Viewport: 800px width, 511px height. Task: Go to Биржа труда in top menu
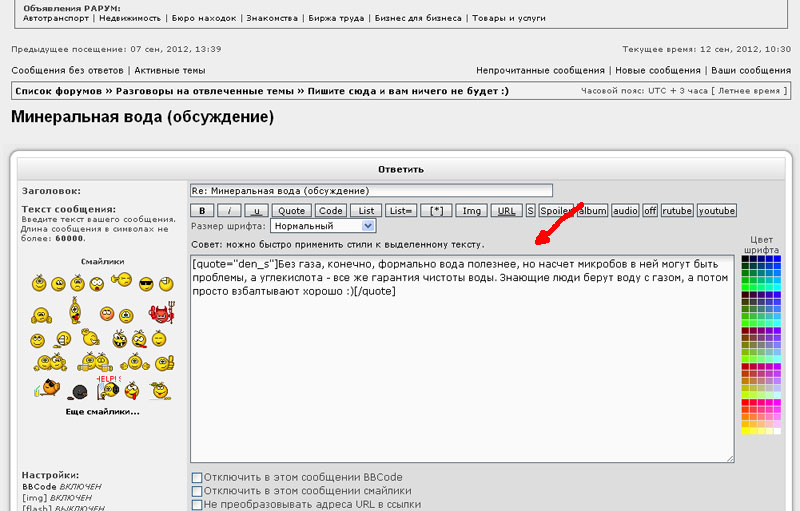click(x=338, y=18)
